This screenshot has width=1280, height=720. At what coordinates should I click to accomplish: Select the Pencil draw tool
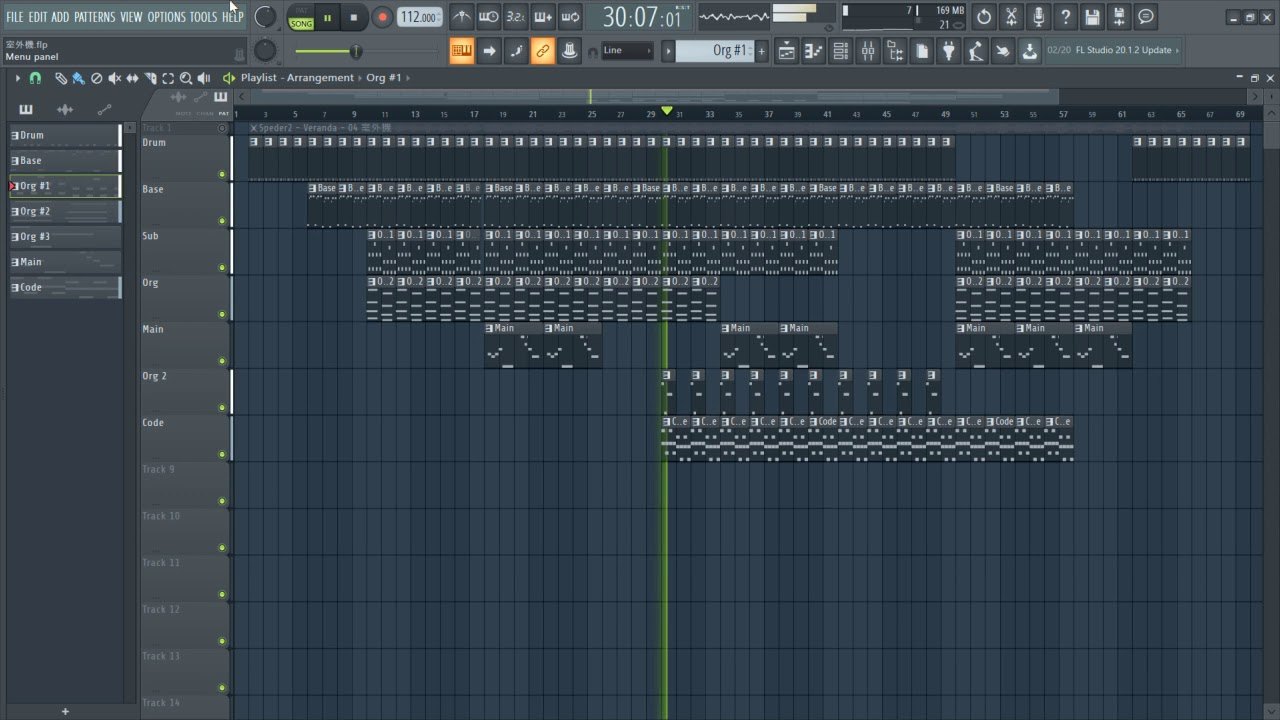(61, 78)
